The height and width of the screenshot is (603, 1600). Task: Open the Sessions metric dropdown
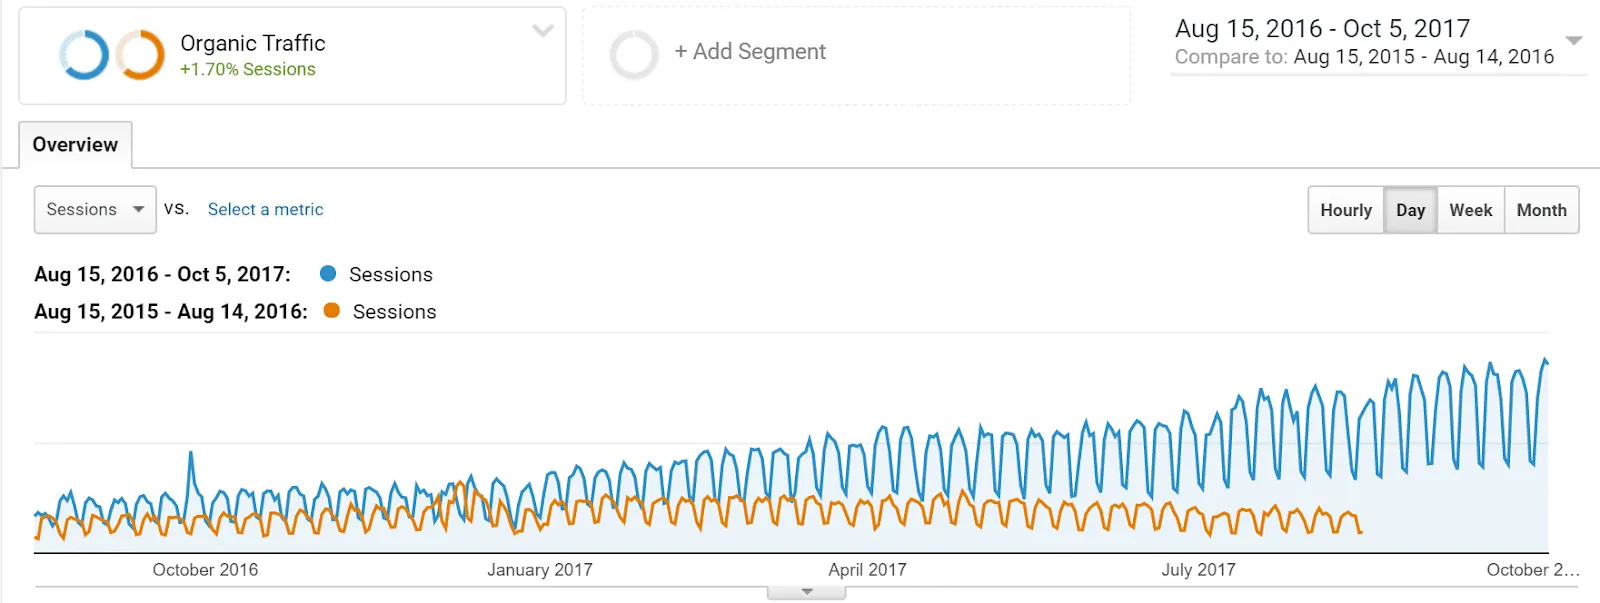(x=94, y=210)
